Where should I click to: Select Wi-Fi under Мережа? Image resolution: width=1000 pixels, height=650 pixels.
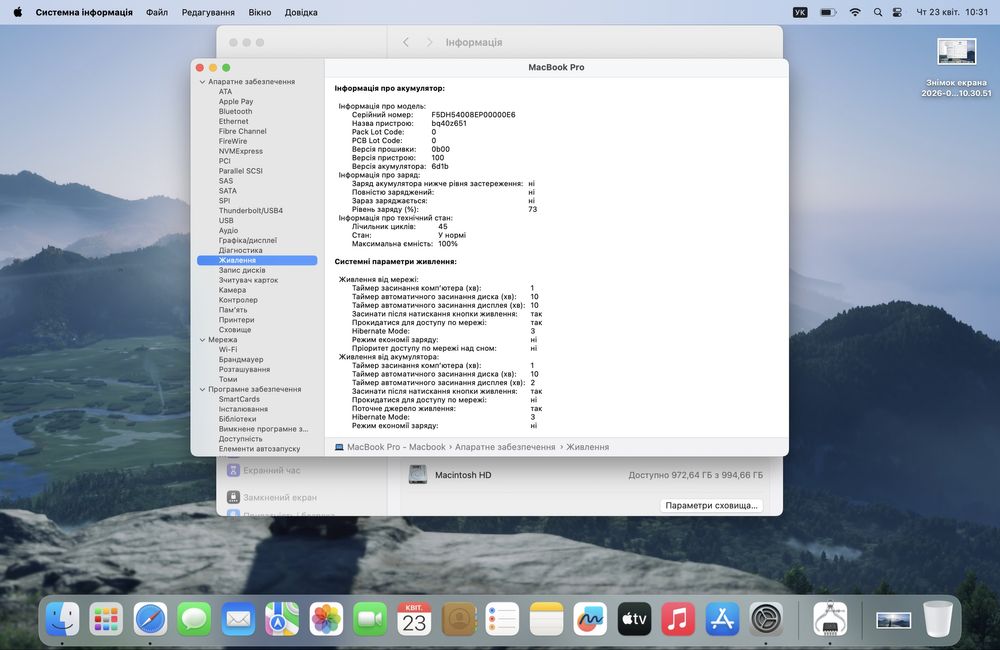(x=228, y=350)
